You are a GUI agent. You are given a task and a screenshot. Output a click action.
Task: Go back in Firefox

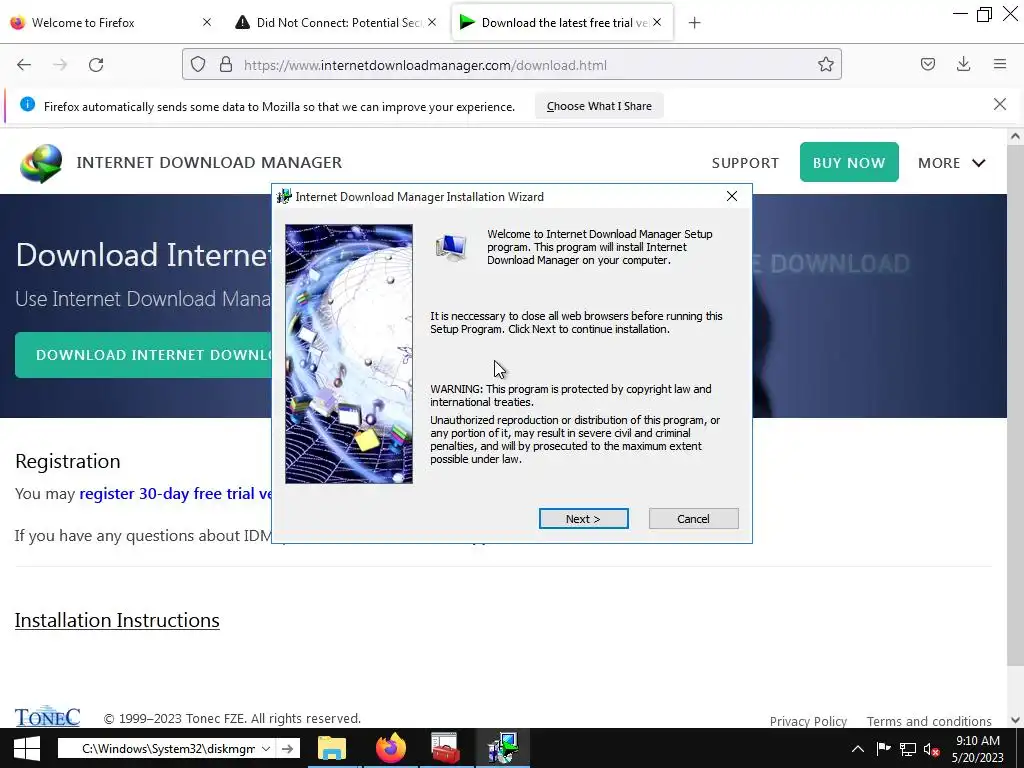tap(24, 65)
